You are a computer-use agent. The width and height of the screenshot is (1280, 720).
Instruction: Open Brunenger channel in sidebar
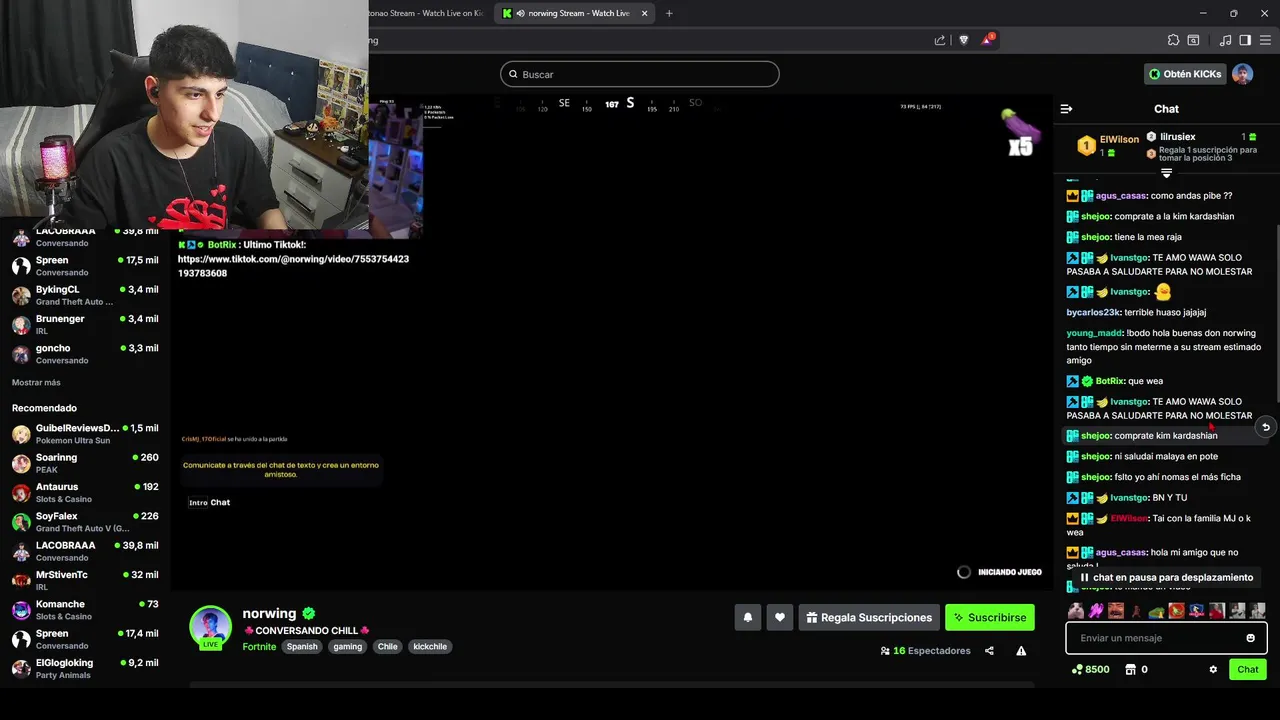pyautogui.click(x=85, y=324)
